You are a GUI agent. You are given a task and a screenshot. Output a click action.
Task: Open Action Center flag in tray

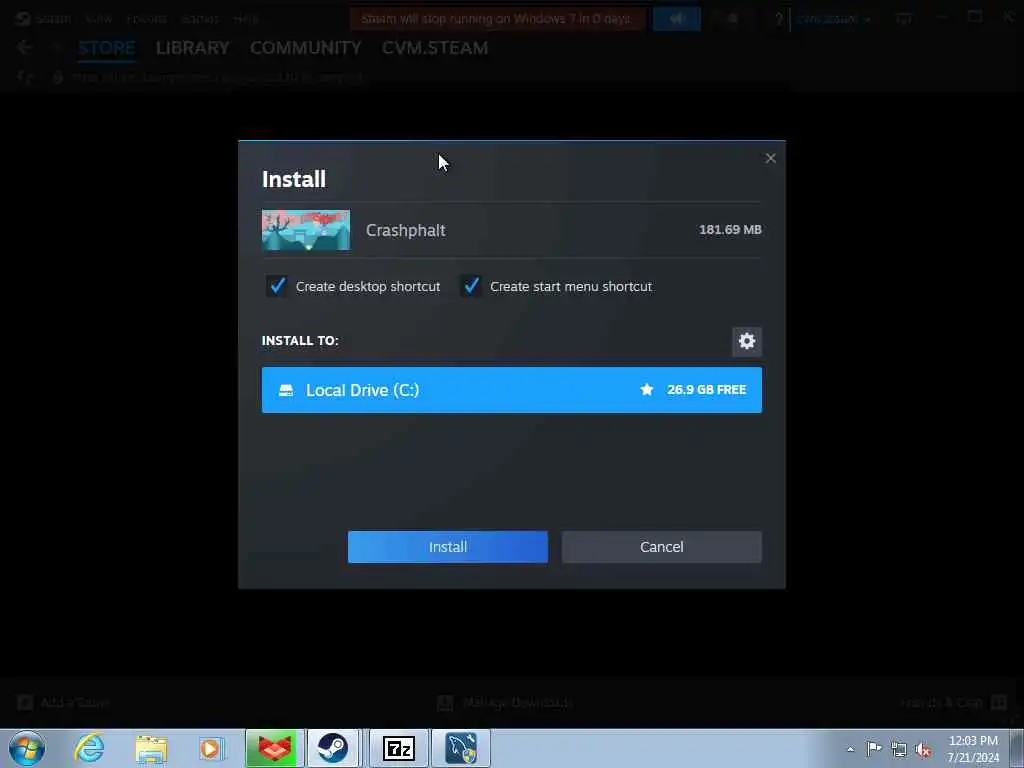[874, 748]
